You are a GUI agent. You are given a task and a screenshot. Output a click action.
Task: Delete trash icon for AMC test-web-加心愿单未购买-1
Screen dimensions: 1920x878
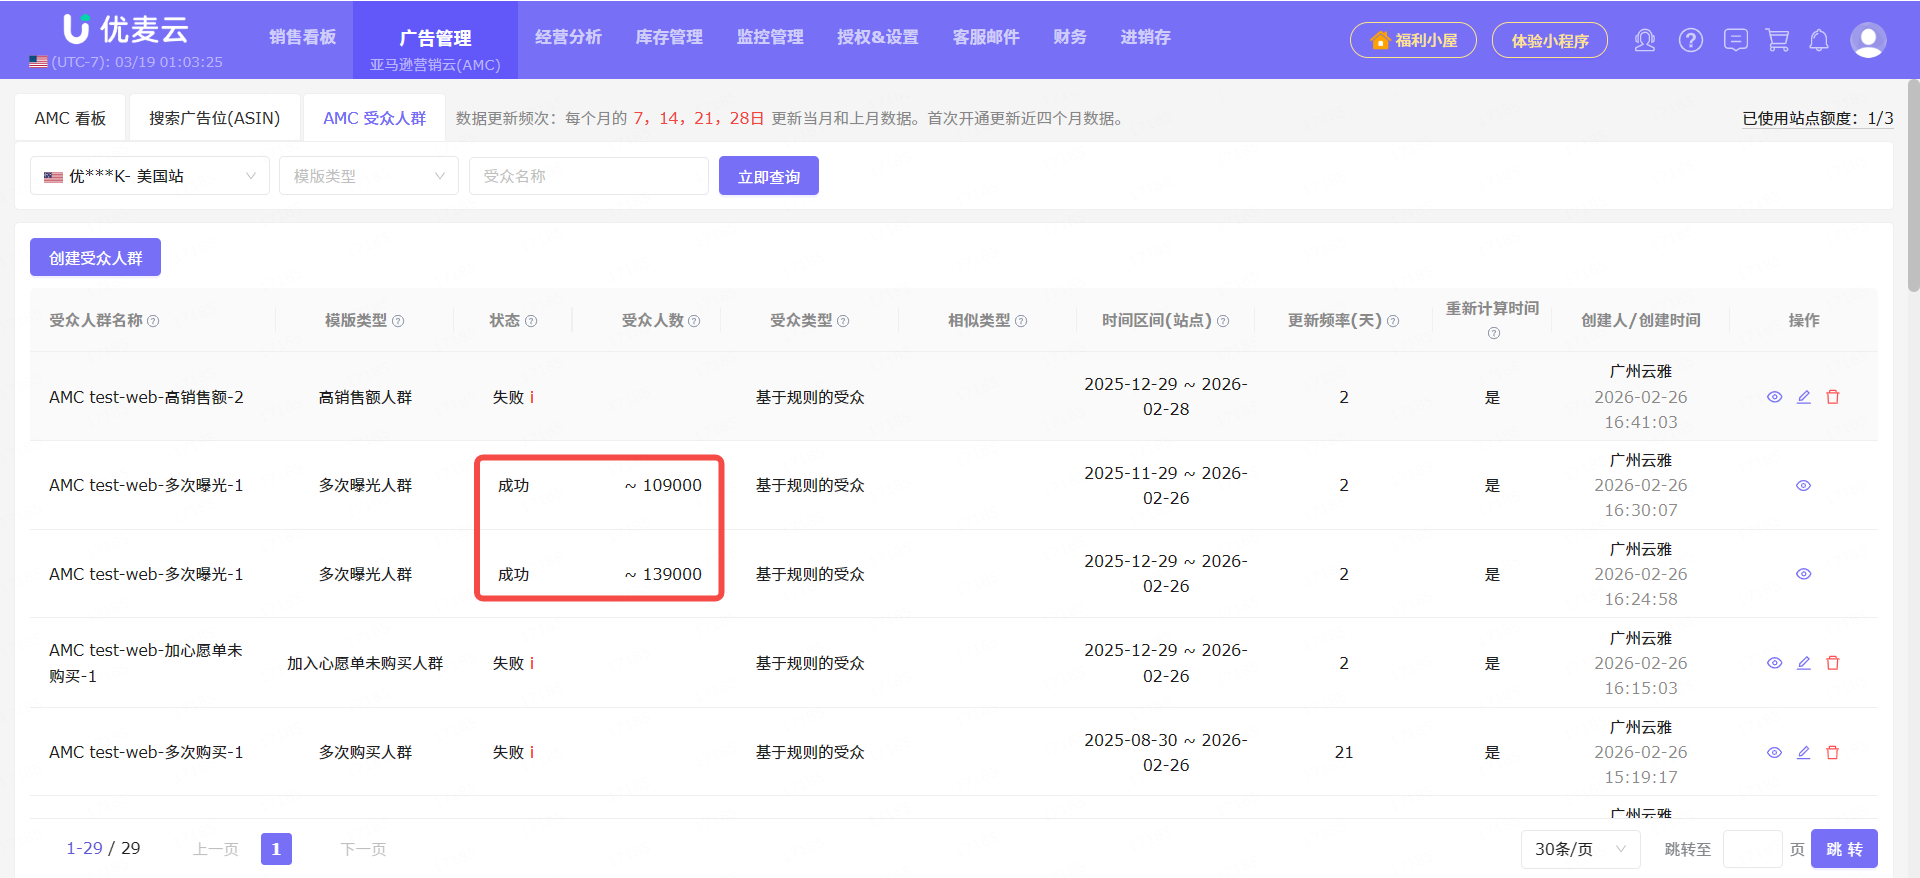pos(1832,663)
